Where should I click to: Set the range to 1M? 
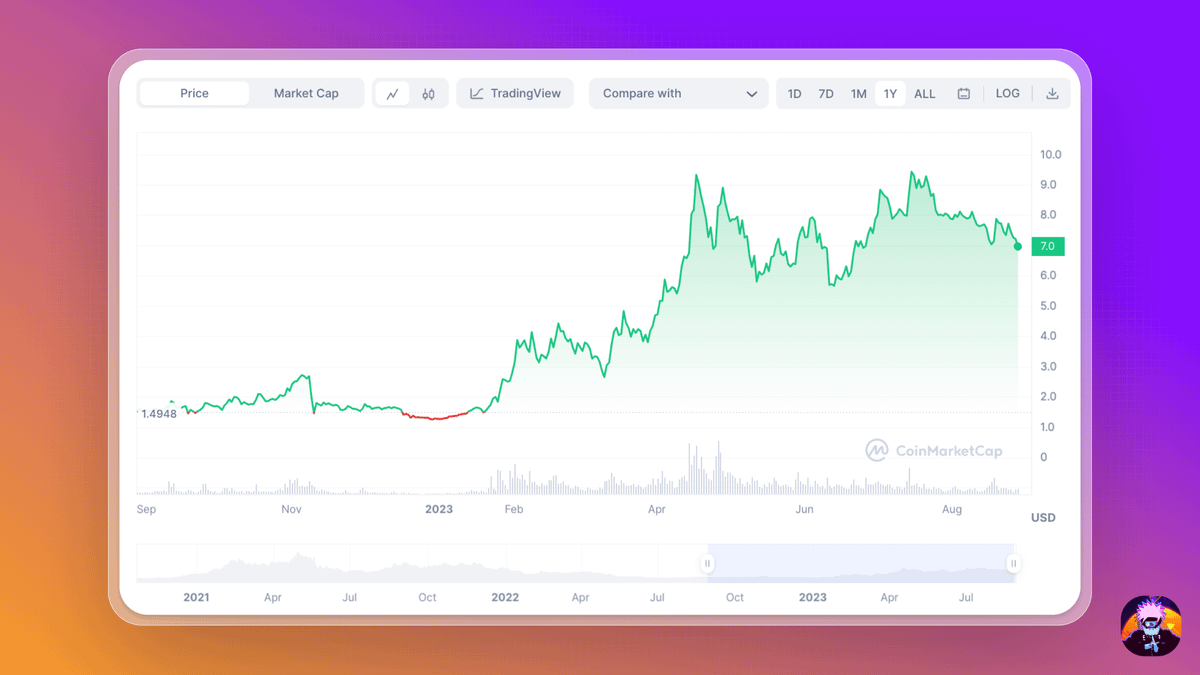(x=858, y=94)
